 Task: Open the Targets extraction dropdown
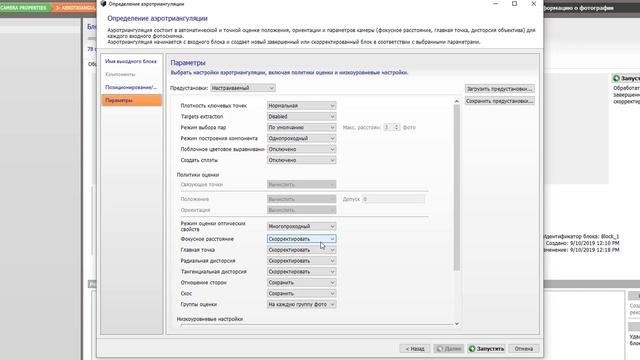[x=302, y=117]
